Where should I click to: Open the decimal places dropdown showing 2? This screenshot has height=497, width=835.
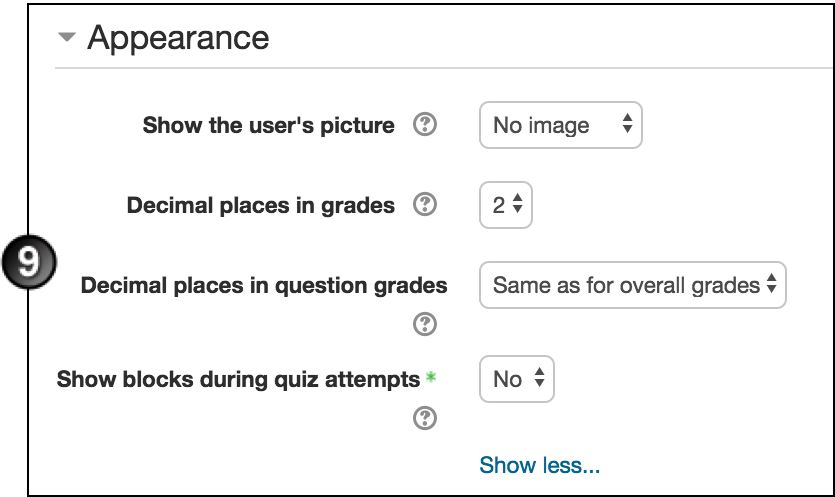point(506,205)
